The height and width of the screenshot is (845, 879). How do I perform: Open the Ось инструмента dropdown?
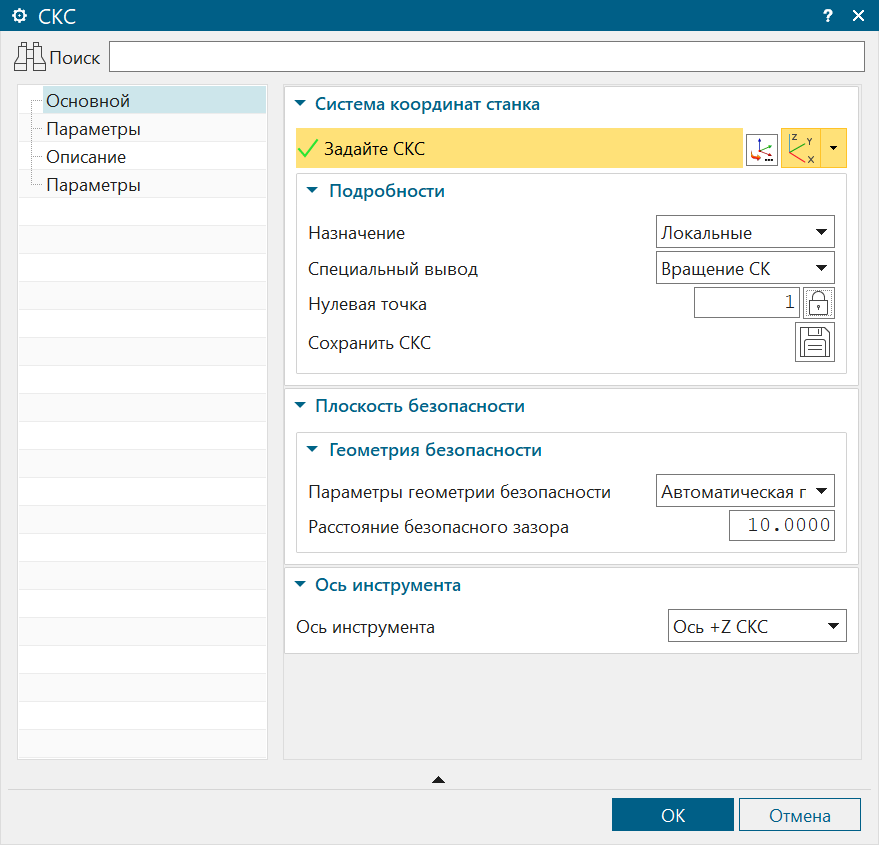click(756, 627)
